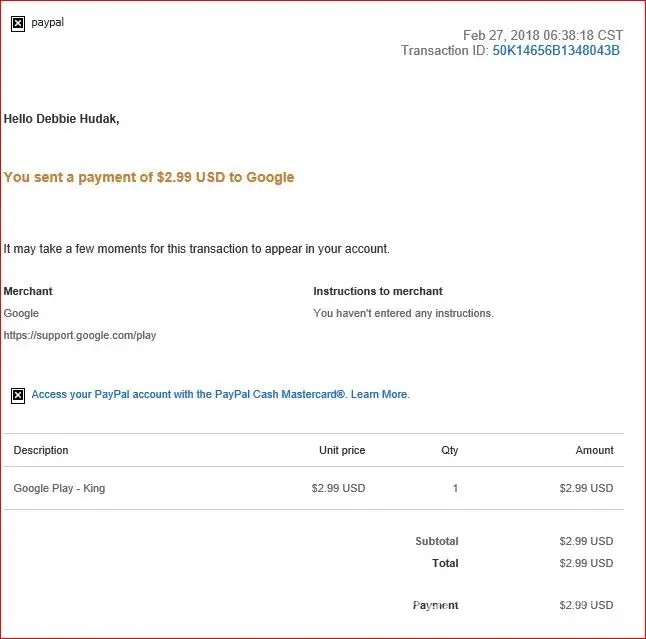Click the Google Play - King line item
The height and width of the screenshot is (639, 646).
59,488
